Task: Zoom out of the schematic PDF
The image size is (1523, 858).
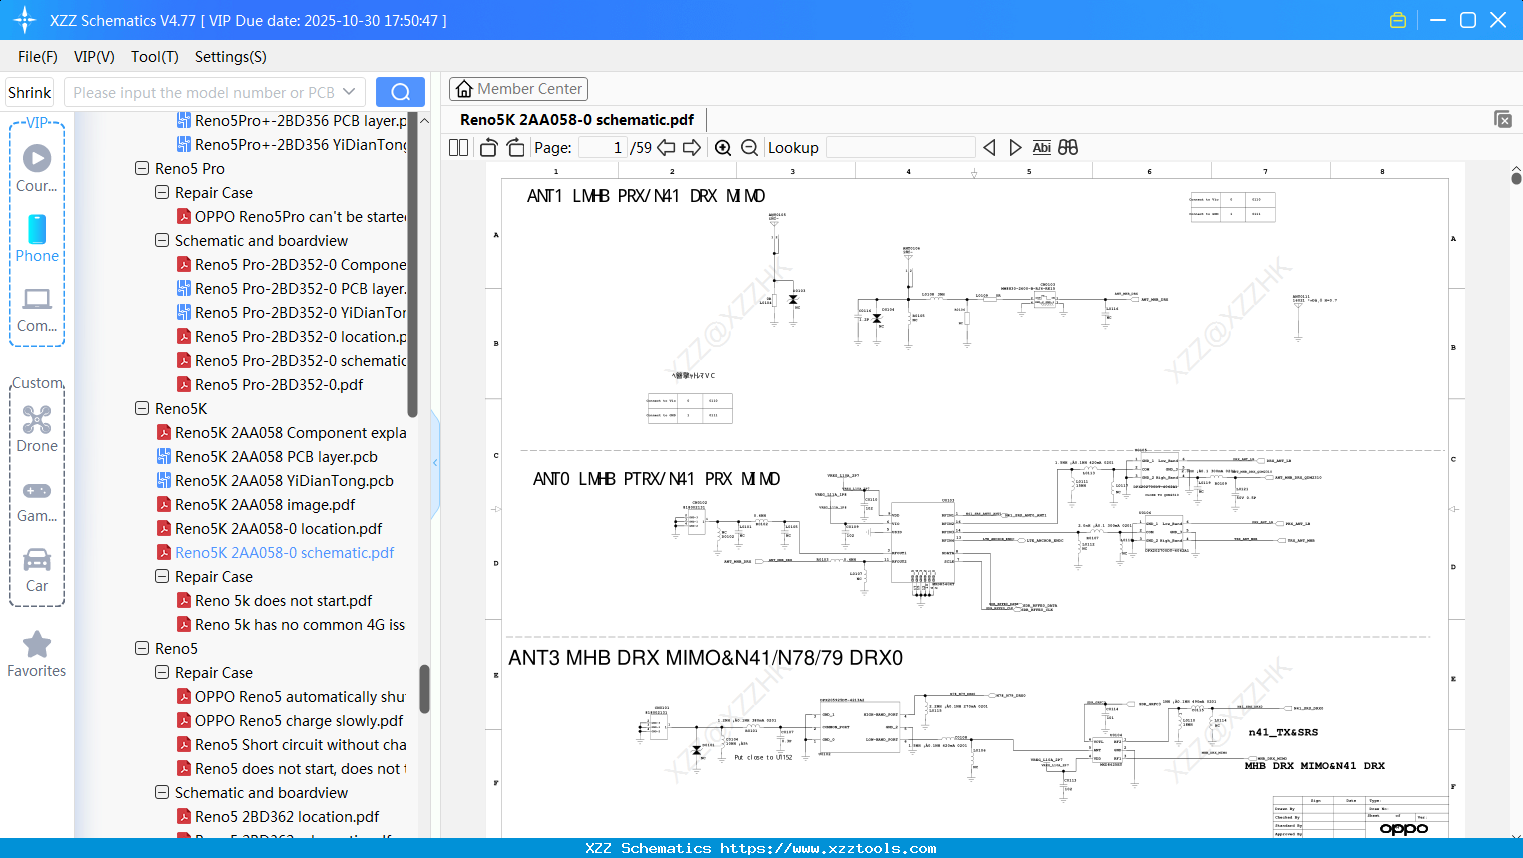Action: pyautogui.click(x=749, y=147)
